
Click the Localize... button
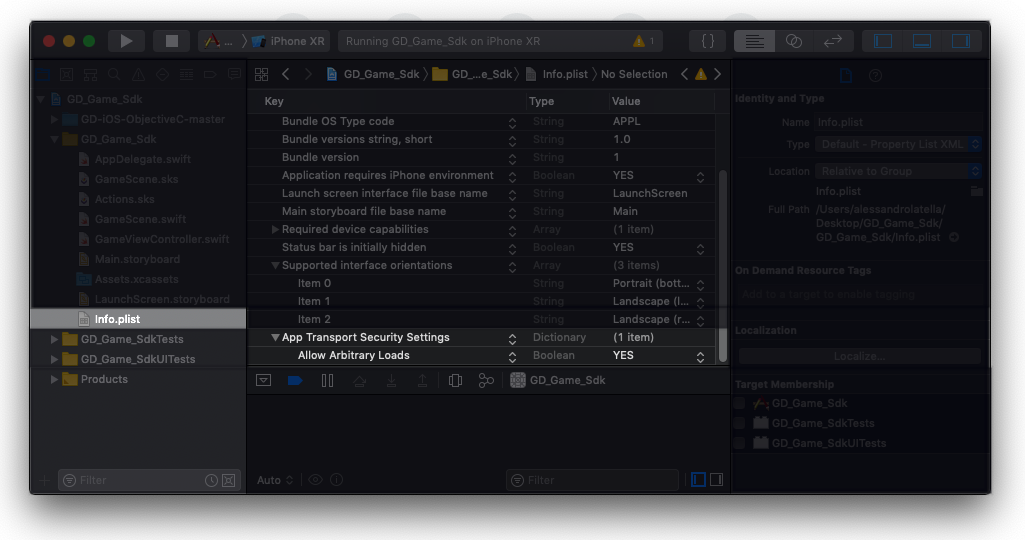[x=859, y=356]
